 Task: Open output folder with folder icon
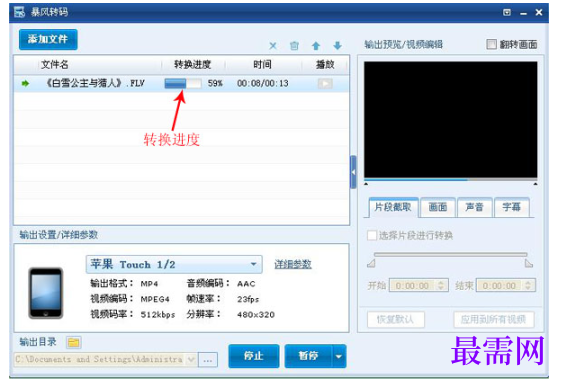74,342
